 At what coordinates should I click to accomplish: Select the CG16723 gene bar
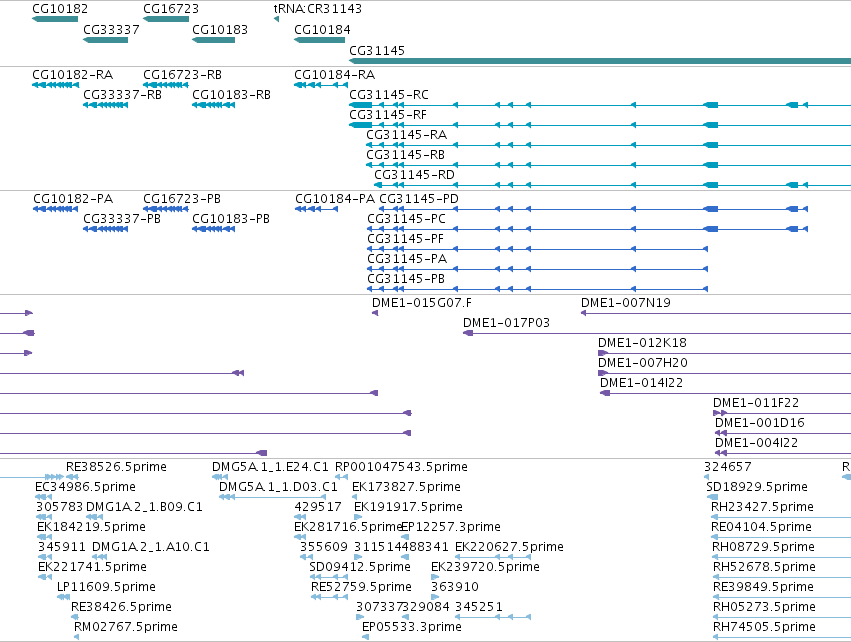166,19
